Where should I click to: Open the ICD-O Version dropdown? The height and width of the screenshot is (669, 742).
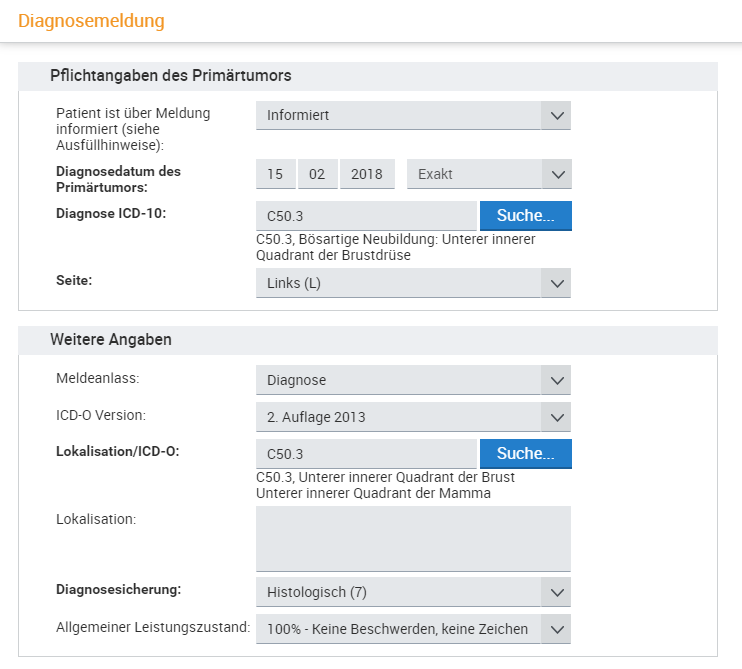tap(413, 416)
